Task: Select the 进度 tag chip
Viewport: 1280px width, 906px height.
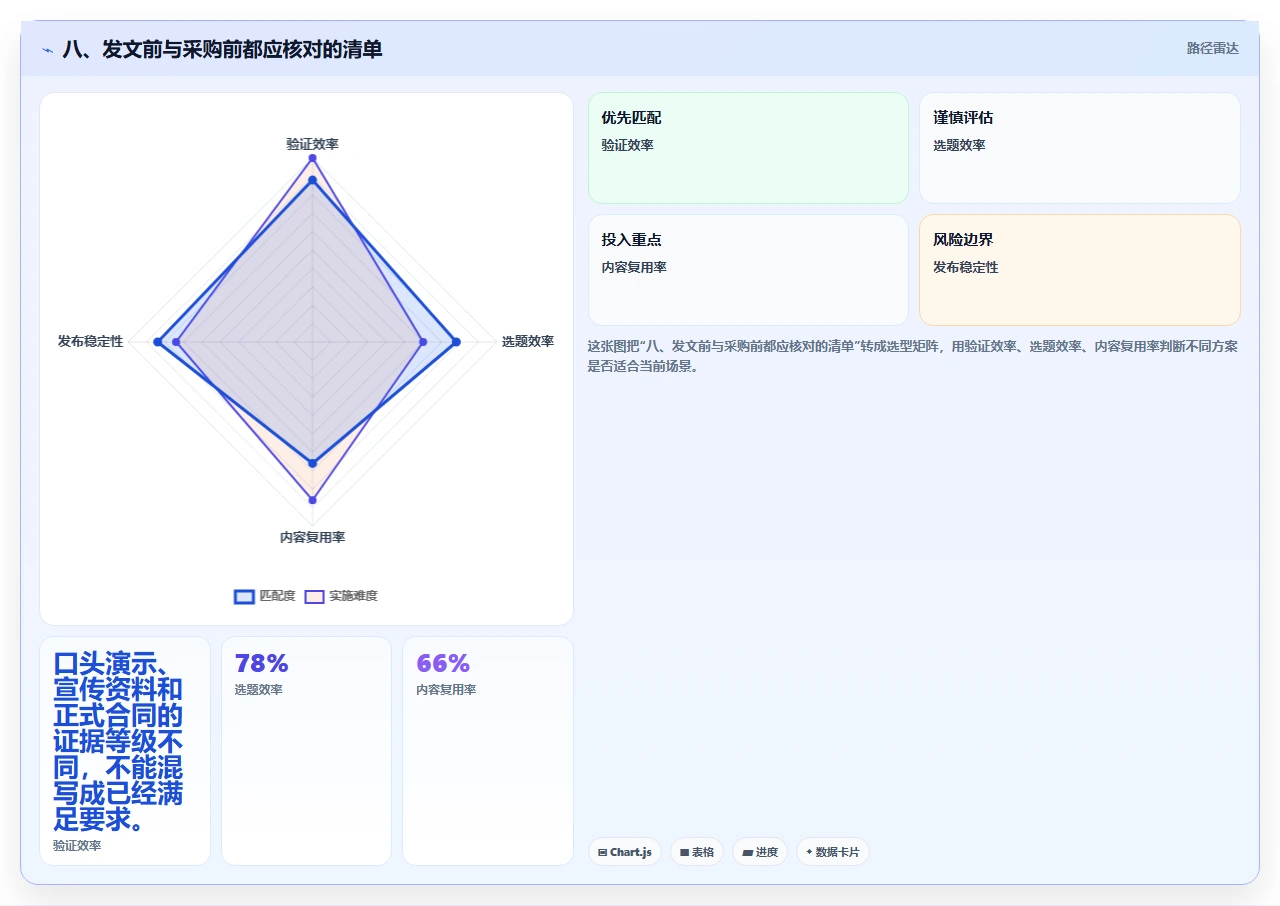Action: tap(760, 852)
